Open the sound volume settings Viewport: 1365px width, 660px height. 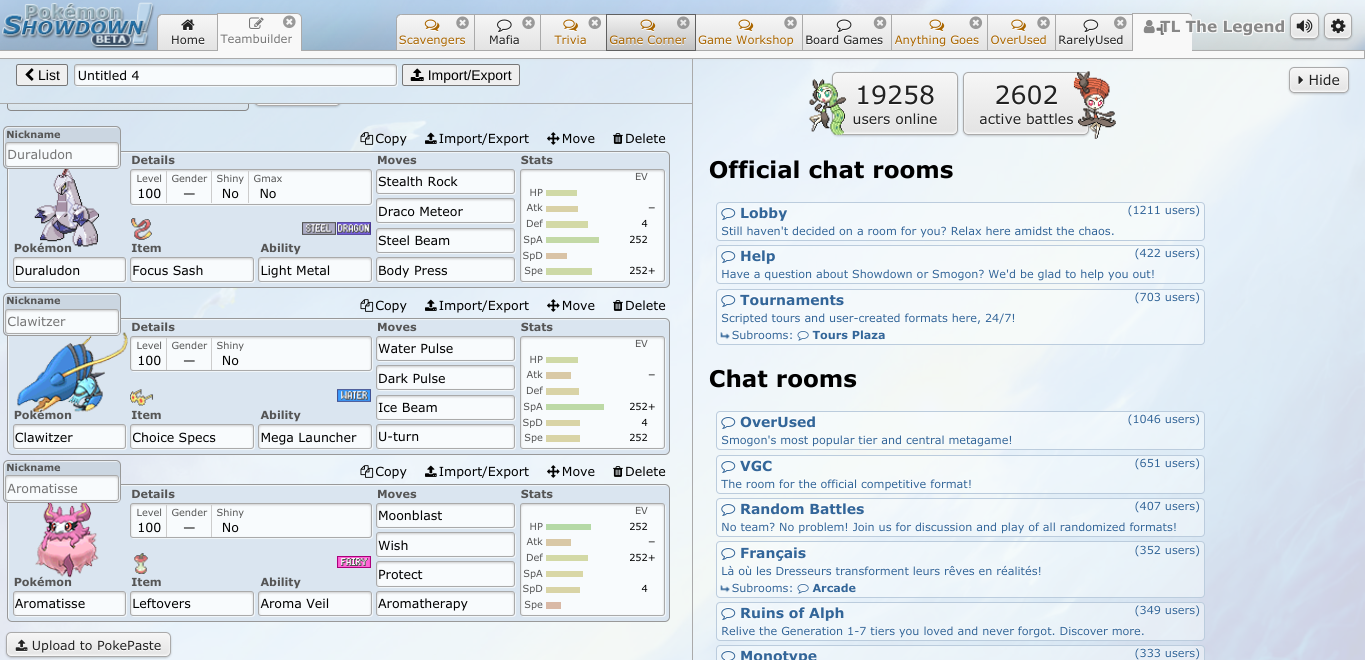tap(1304, 27)
